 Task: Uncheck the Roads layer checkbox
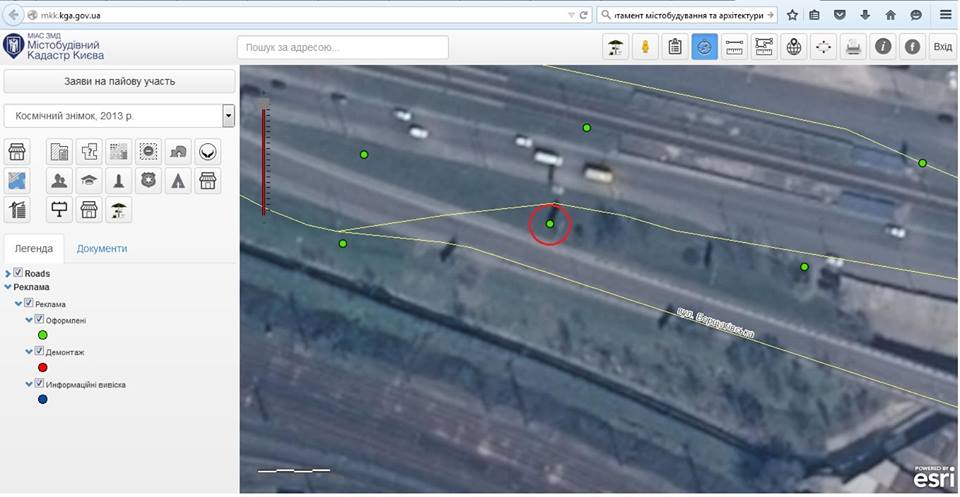click(18, 273)
